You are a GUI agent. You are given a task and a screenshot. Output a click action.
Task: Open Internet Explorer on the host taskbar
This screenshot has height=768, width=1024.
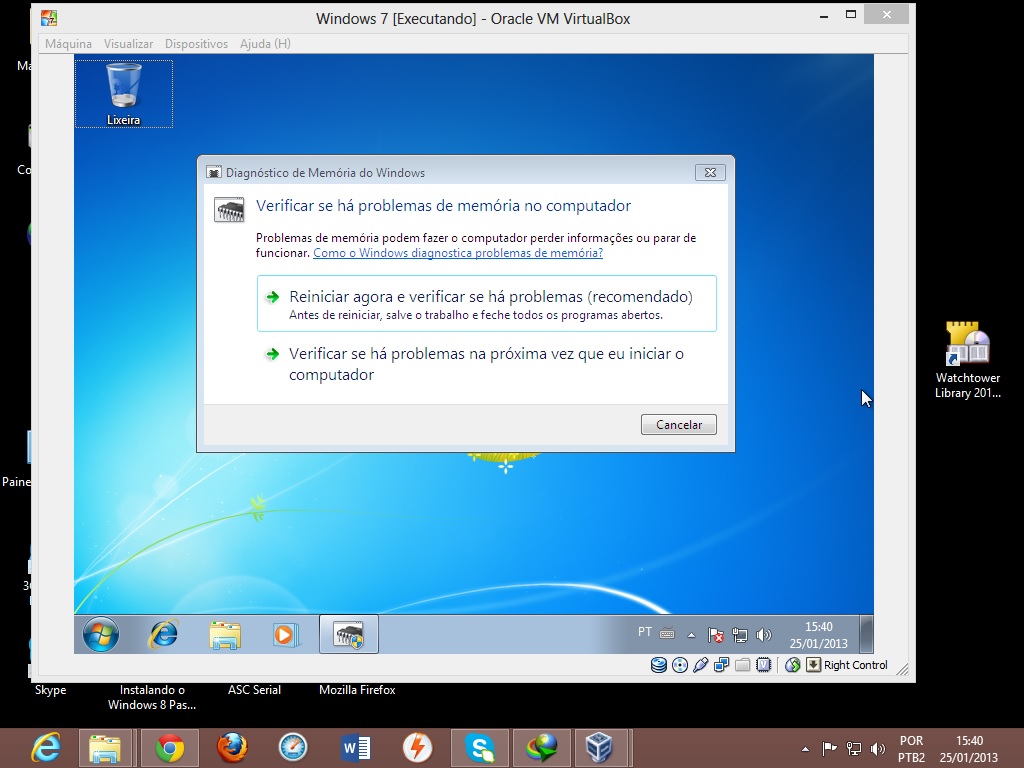46,748
